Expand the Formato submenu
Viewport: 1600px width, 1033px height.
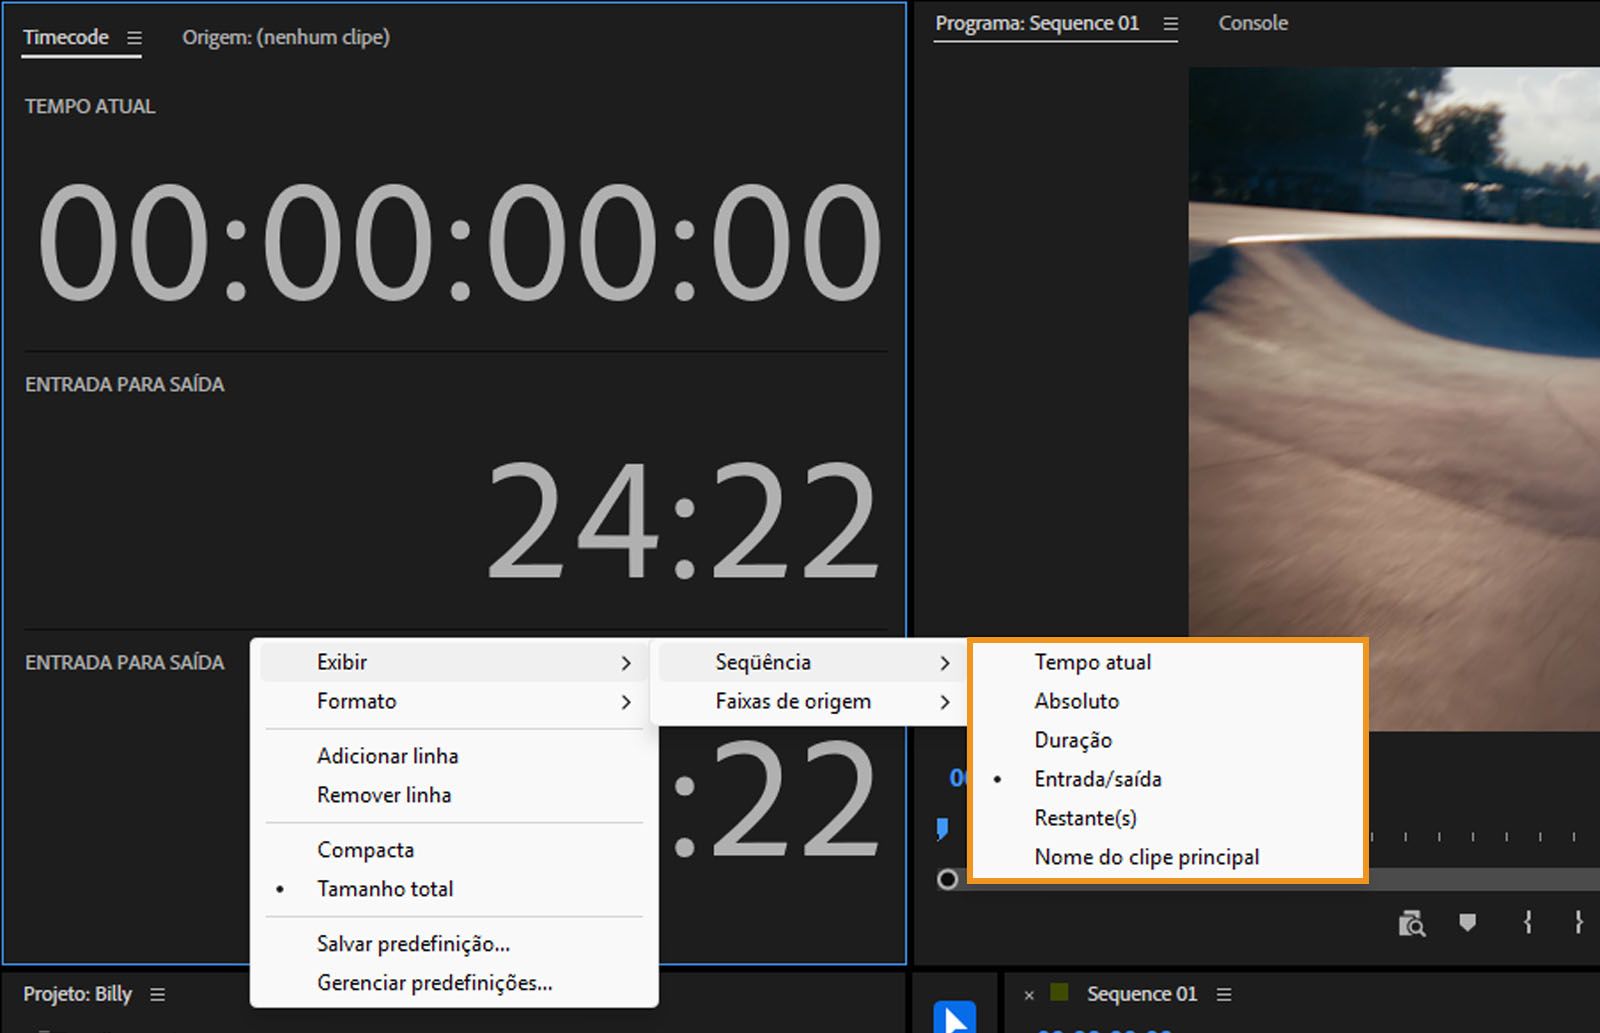[357, 701]
